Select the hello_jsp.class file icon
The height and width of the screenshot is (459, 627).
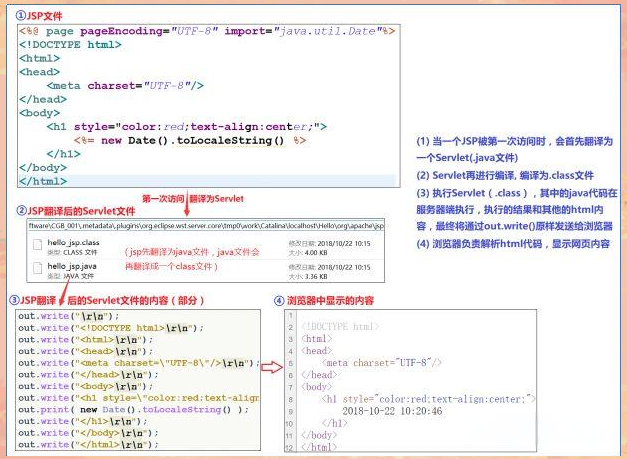point(38,244)
